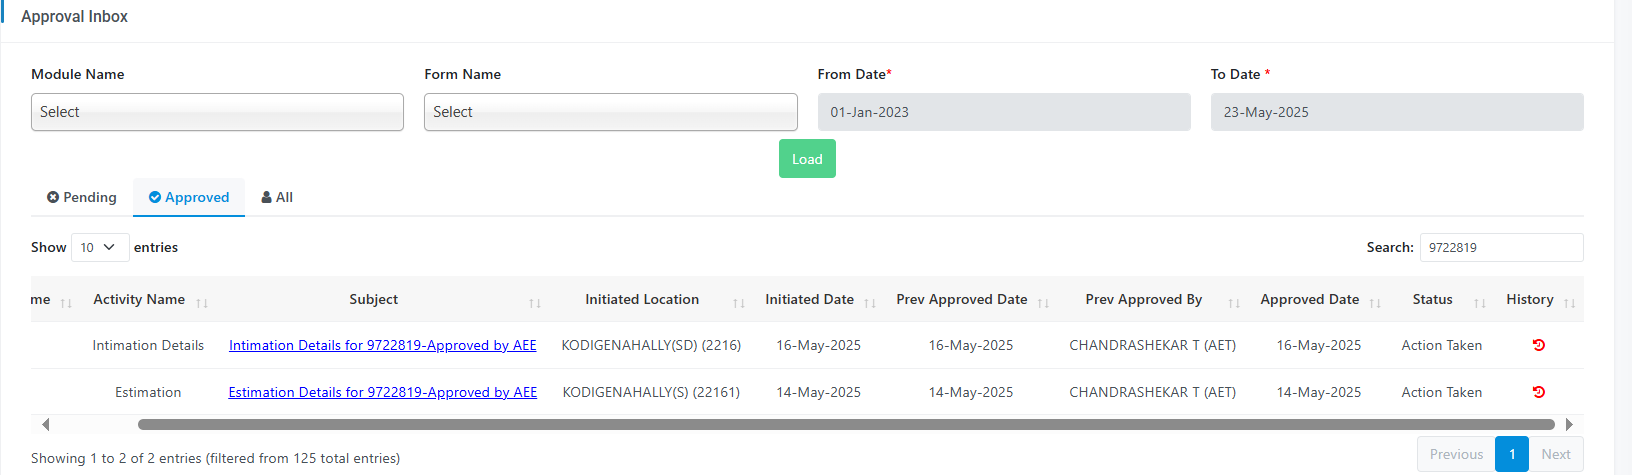This screenshot has width=1632, height=475.
Task: Click the horizontal table scrollbar
Action: [x=846, y=424]
